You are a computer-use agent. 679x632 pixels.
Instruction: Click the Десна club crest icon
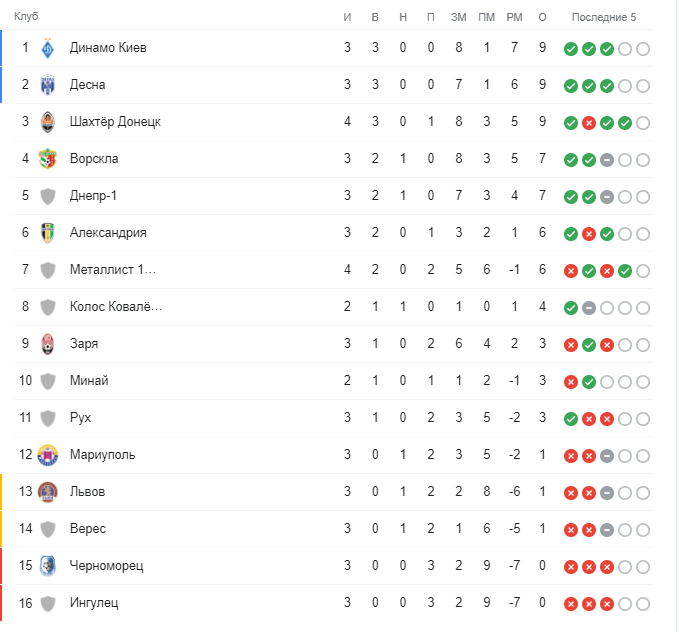[48, 85]
